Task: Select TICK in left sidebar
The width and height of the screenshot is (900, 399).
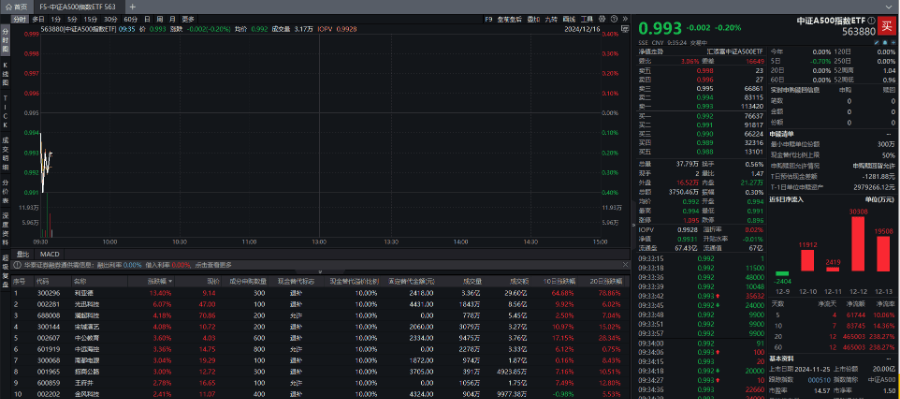Action: point(5,111)
